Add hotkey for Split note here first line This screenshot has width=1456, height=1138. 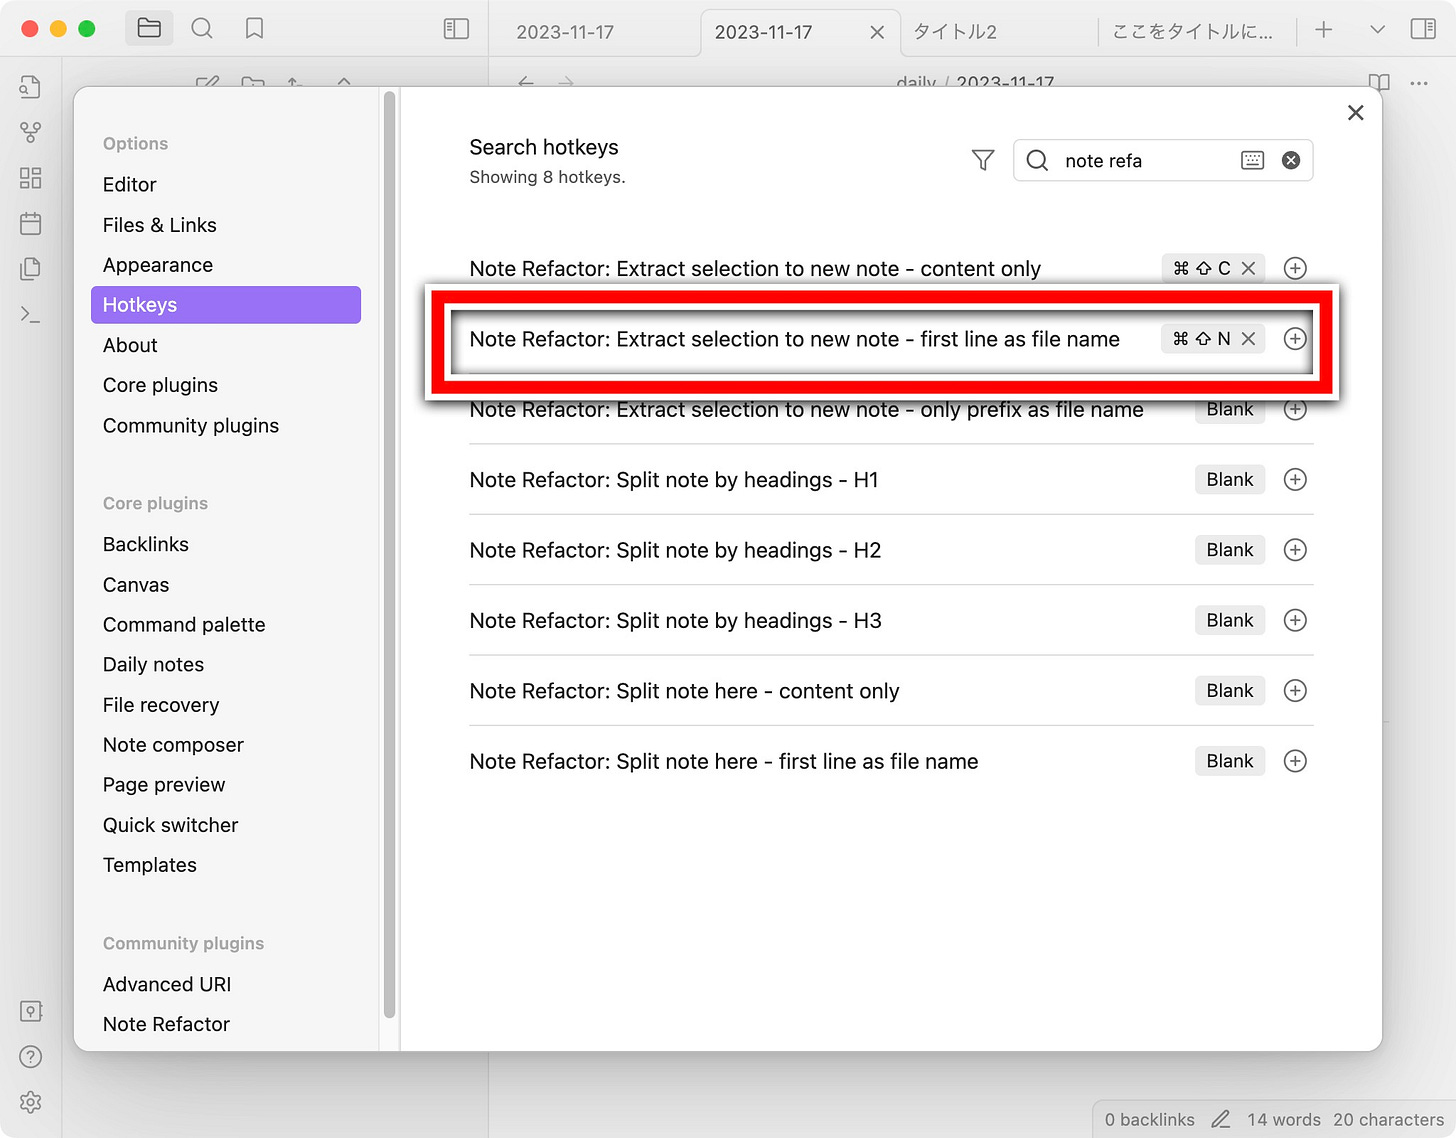tap(1295, 761)
